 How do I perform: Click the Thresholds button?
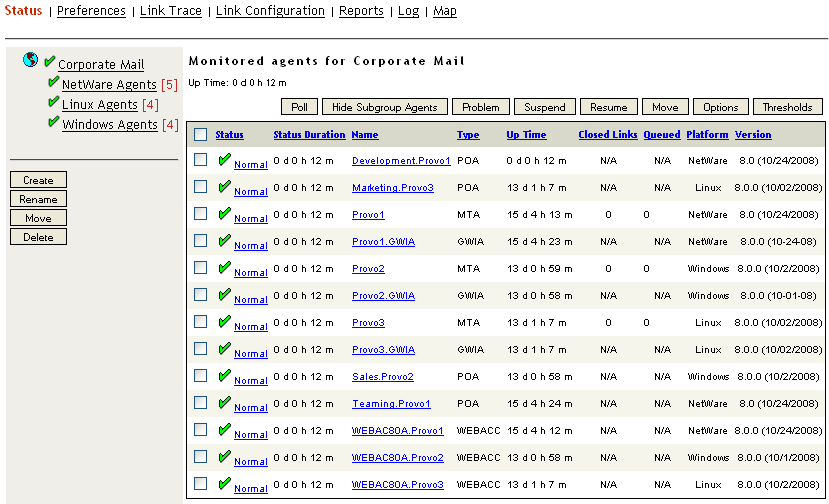point(787,107)
